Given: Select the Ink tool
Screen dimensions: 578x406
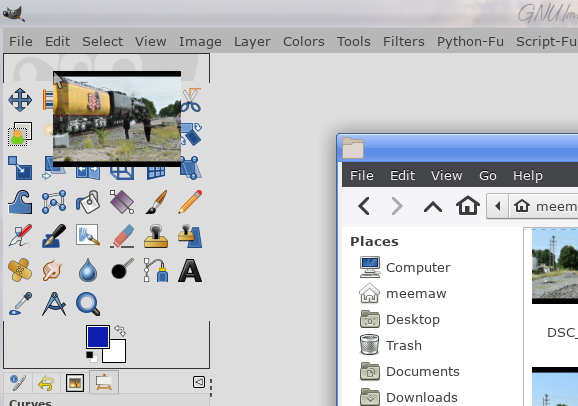Looking at the screenshot, I should click(x=54, y=236).
